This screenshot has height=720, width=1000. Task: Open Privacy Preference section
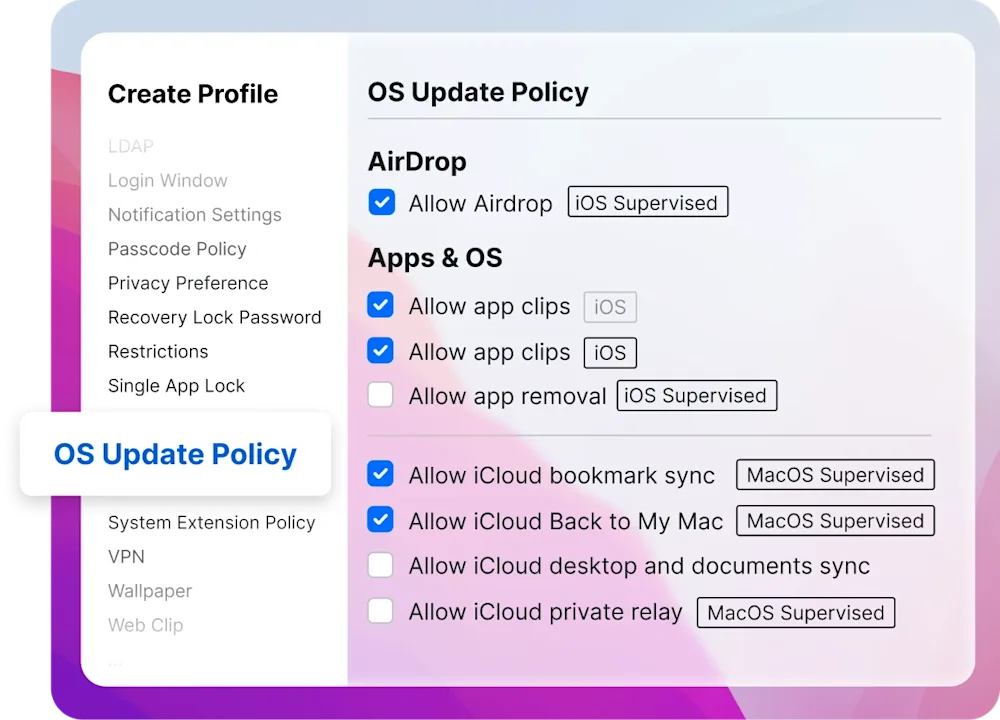tap(188, 283)
